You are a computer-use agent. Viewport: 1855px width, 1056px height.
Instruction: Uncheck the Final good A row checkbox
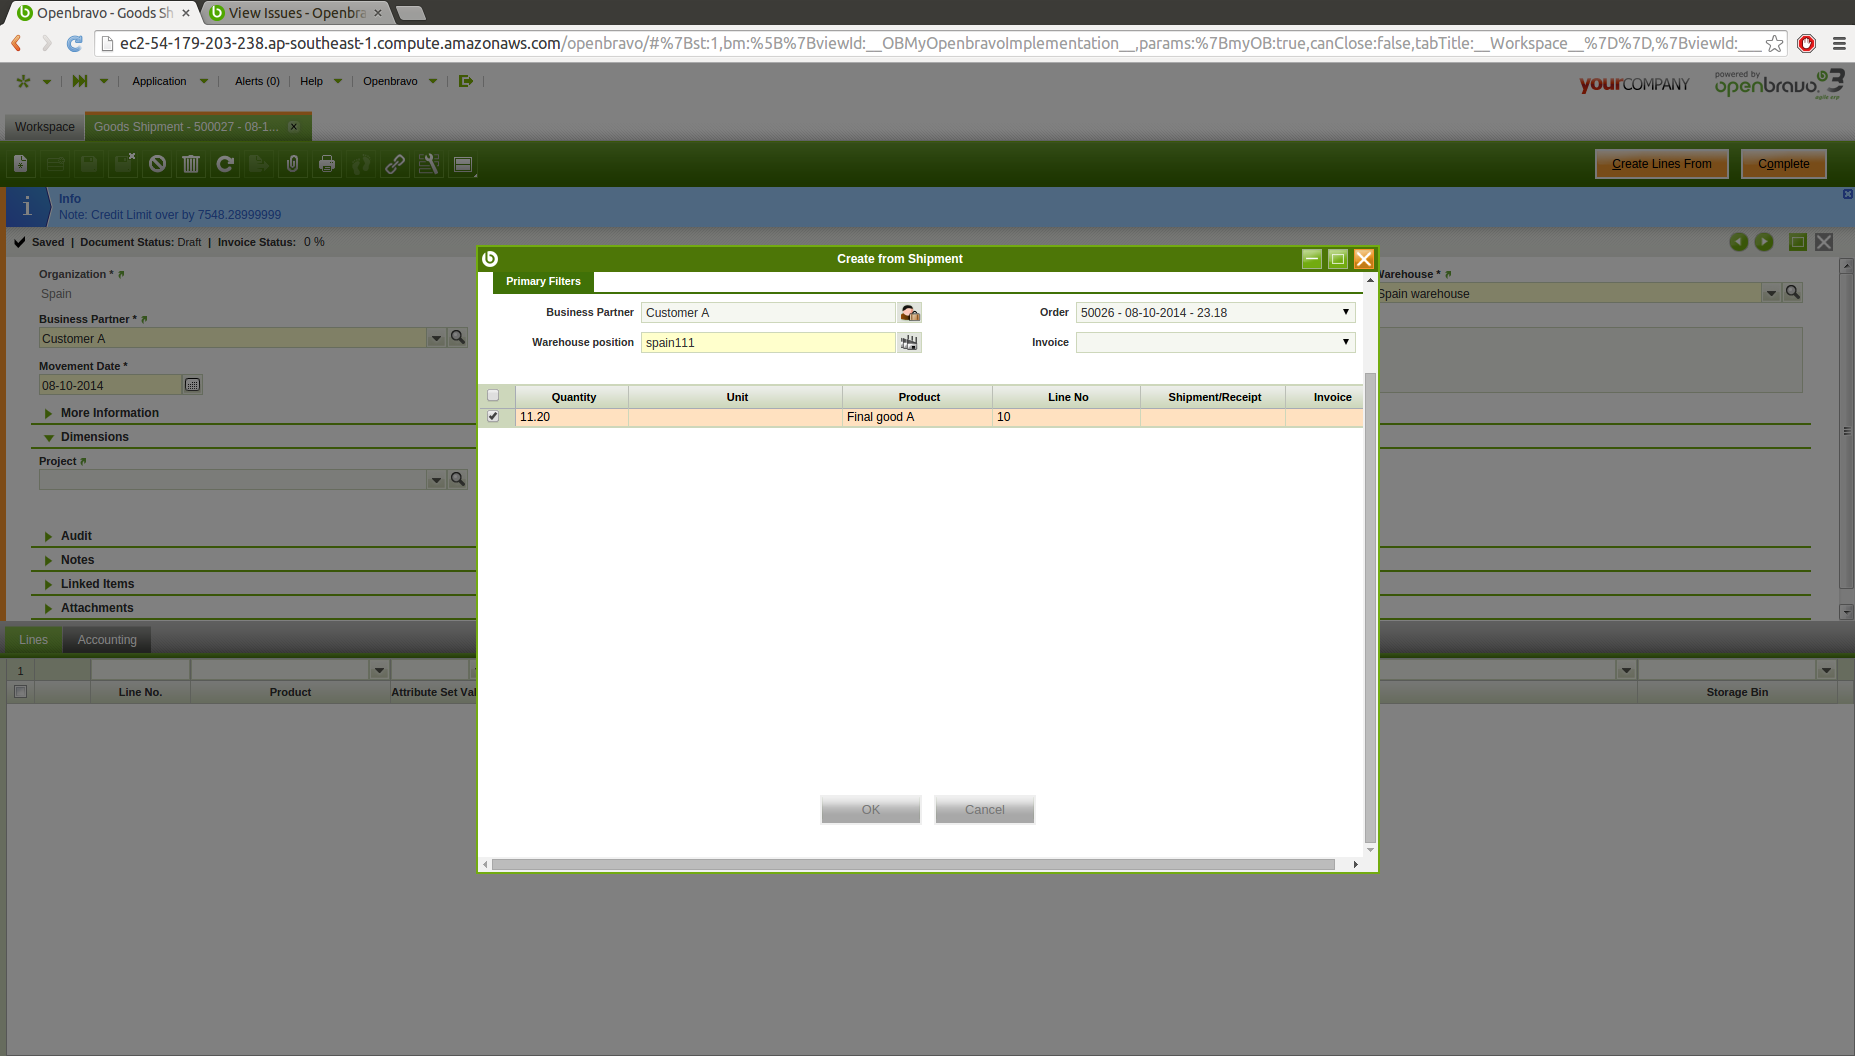coord(493,417)
